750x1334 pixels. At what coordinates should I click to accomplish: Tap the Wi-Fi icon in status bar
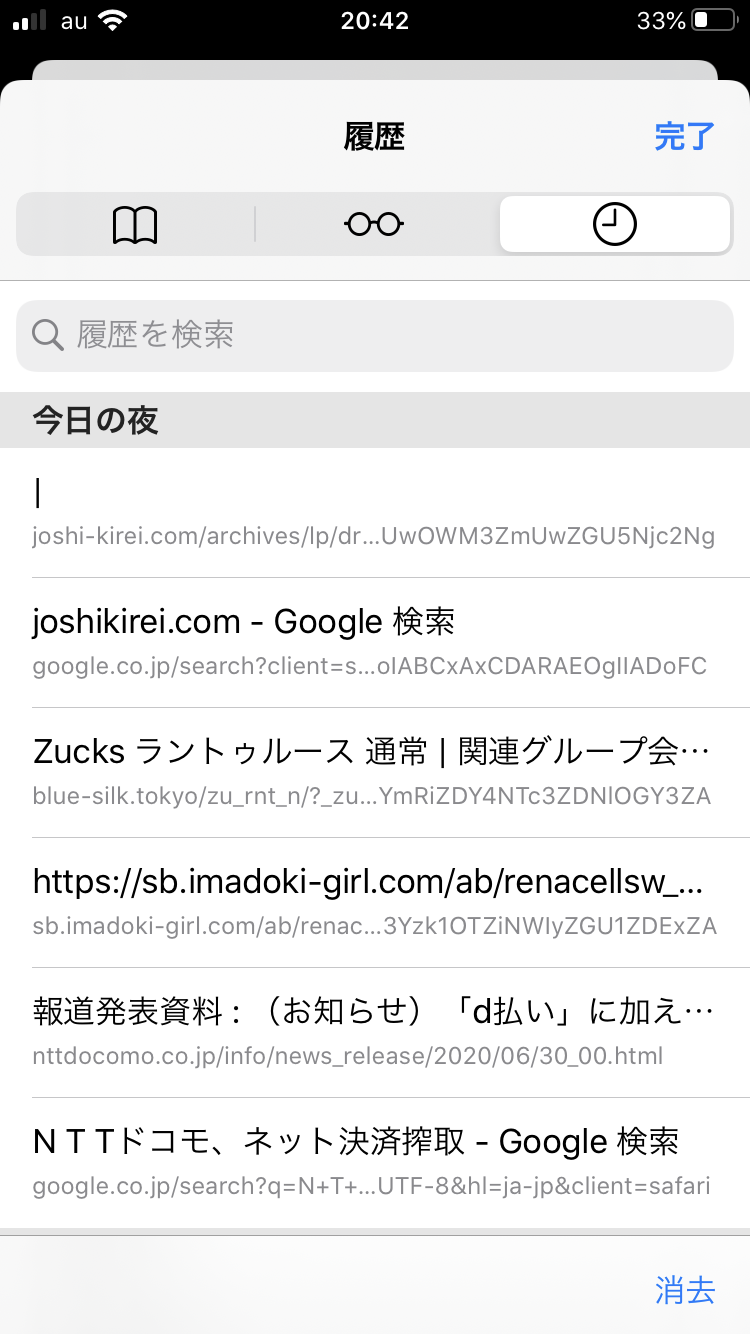tap(114, 21)
